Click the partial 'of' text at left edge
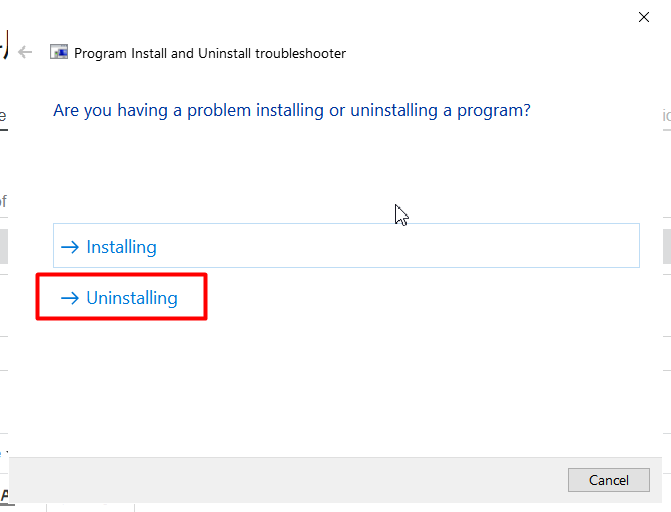671x512 pixels. (3, 201)
